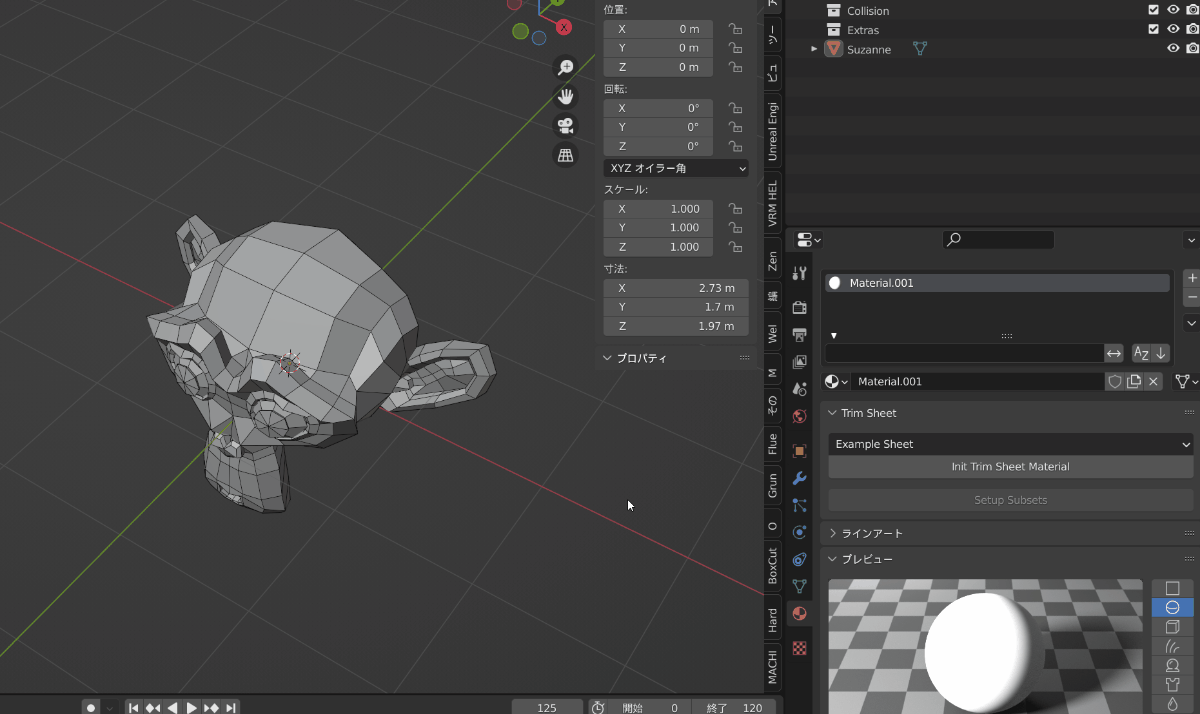
Task: Duplicate Material.001 with the copy icon
Action: [x=1134, y=381]
